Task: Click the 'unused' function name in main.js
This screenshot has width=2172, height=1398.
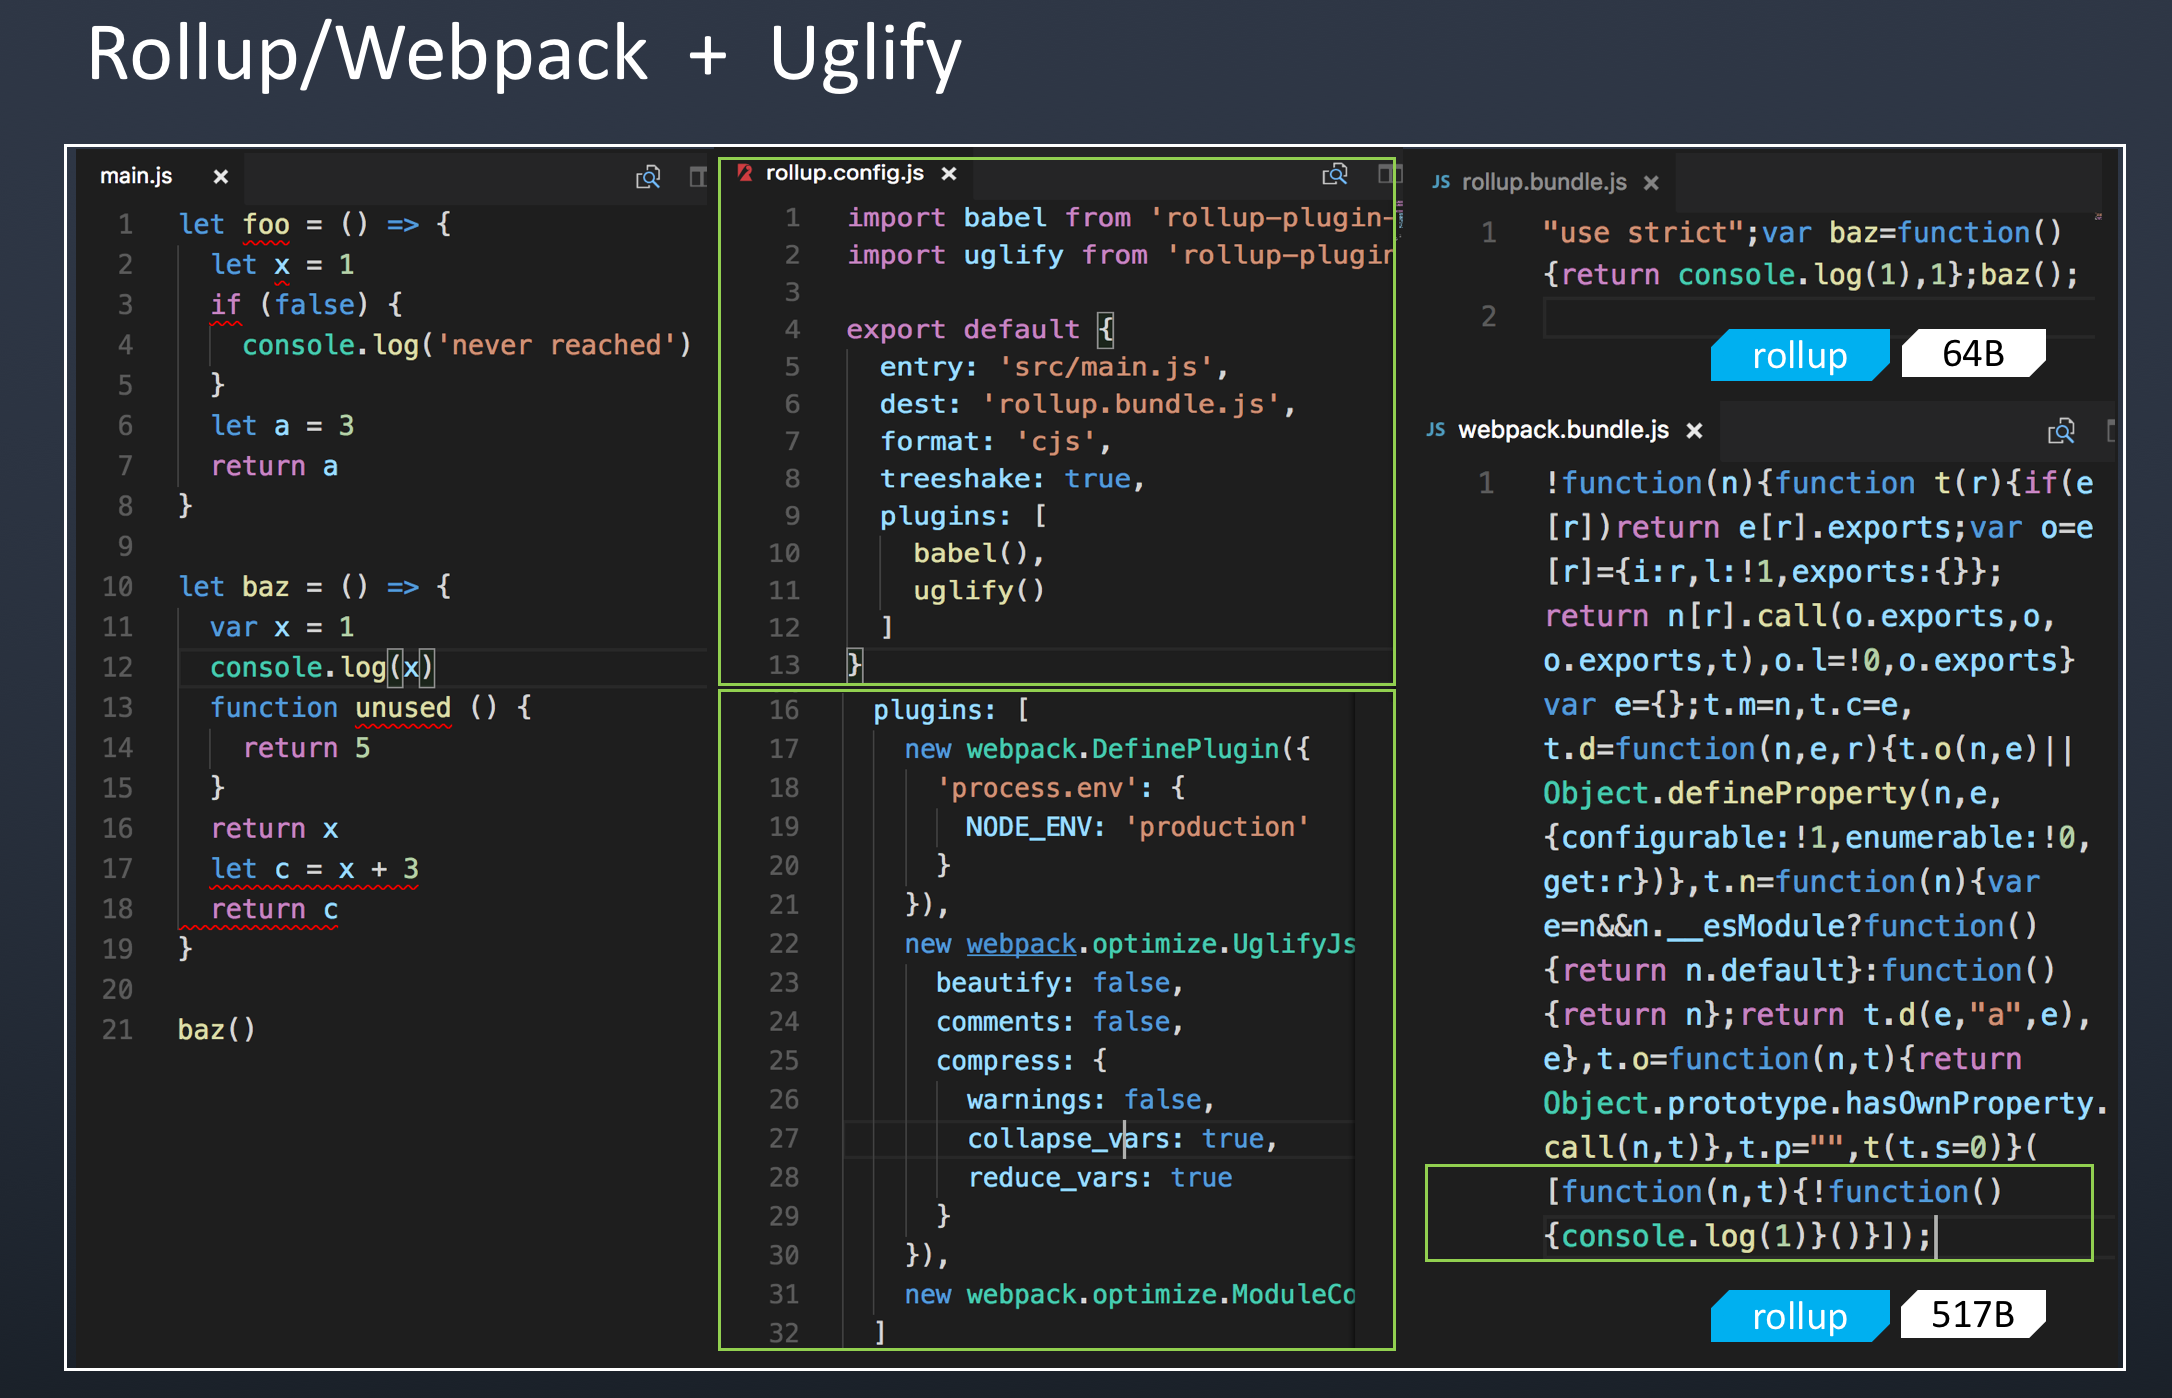Action: click(x=403, y=708)
